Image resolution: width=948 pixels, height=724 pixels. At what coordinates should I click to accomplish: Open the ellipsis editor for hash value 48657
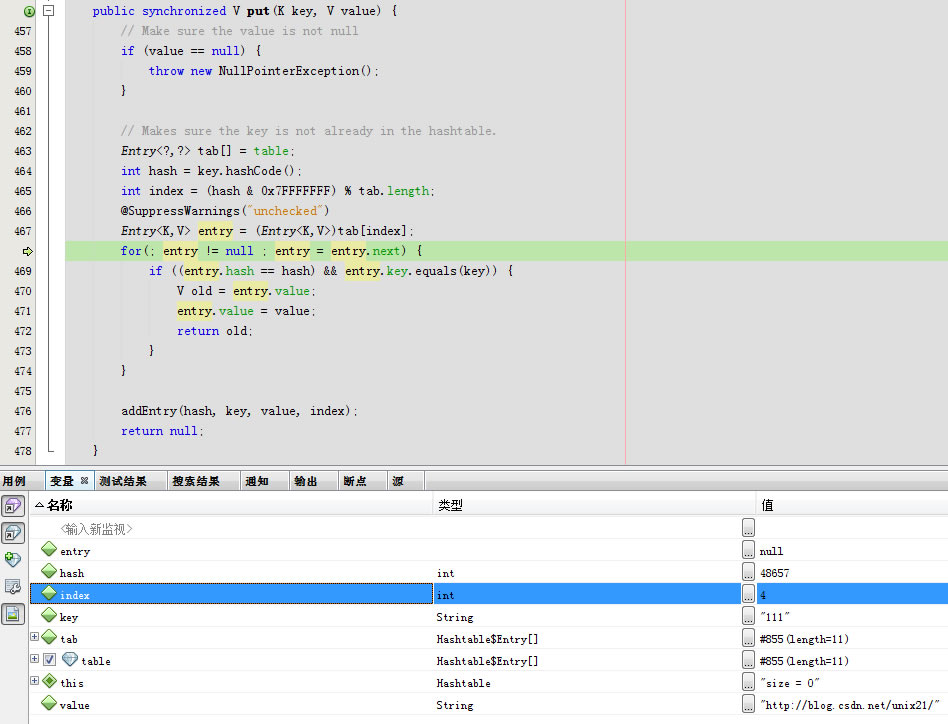(x=748, y=571)
